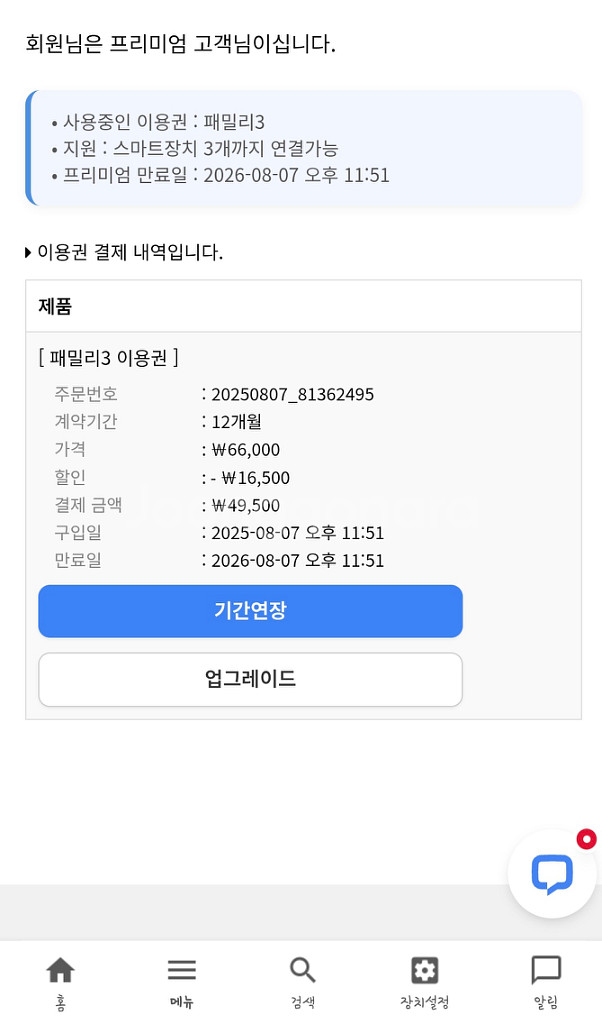Open the 장치설정 device settings gear icon
602x1024 pixels.
coord(423,969)
